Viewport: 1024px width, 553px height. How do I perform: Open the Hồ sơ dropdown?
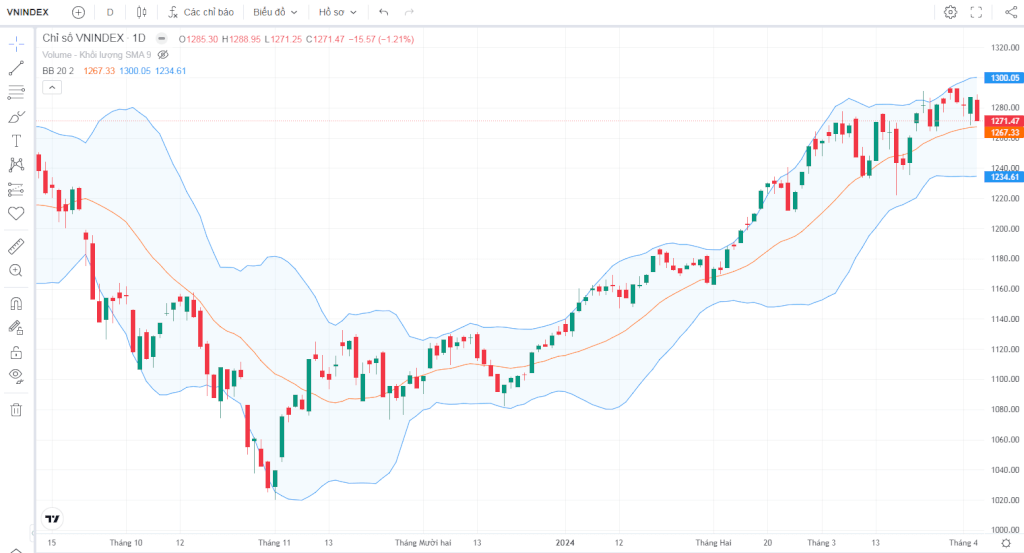[338, 12]
